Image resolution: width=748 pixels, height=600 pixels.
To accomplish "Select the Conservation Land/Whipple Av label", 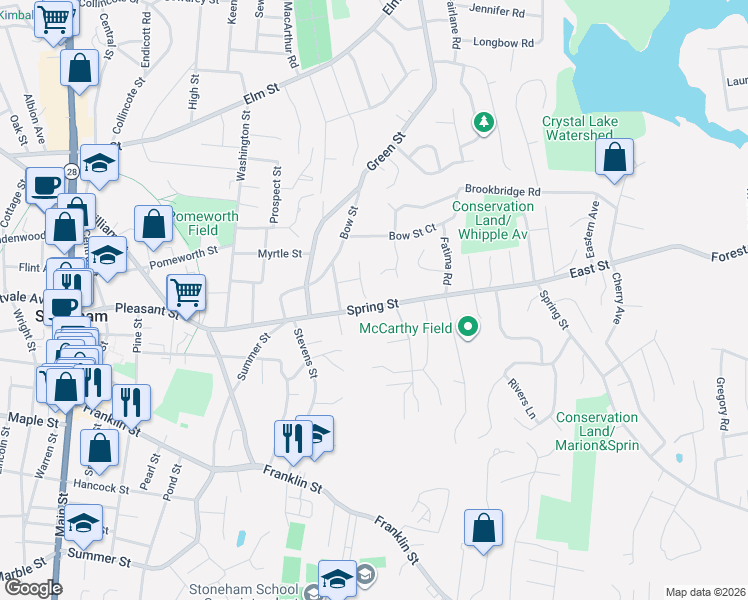I will 493,220.
